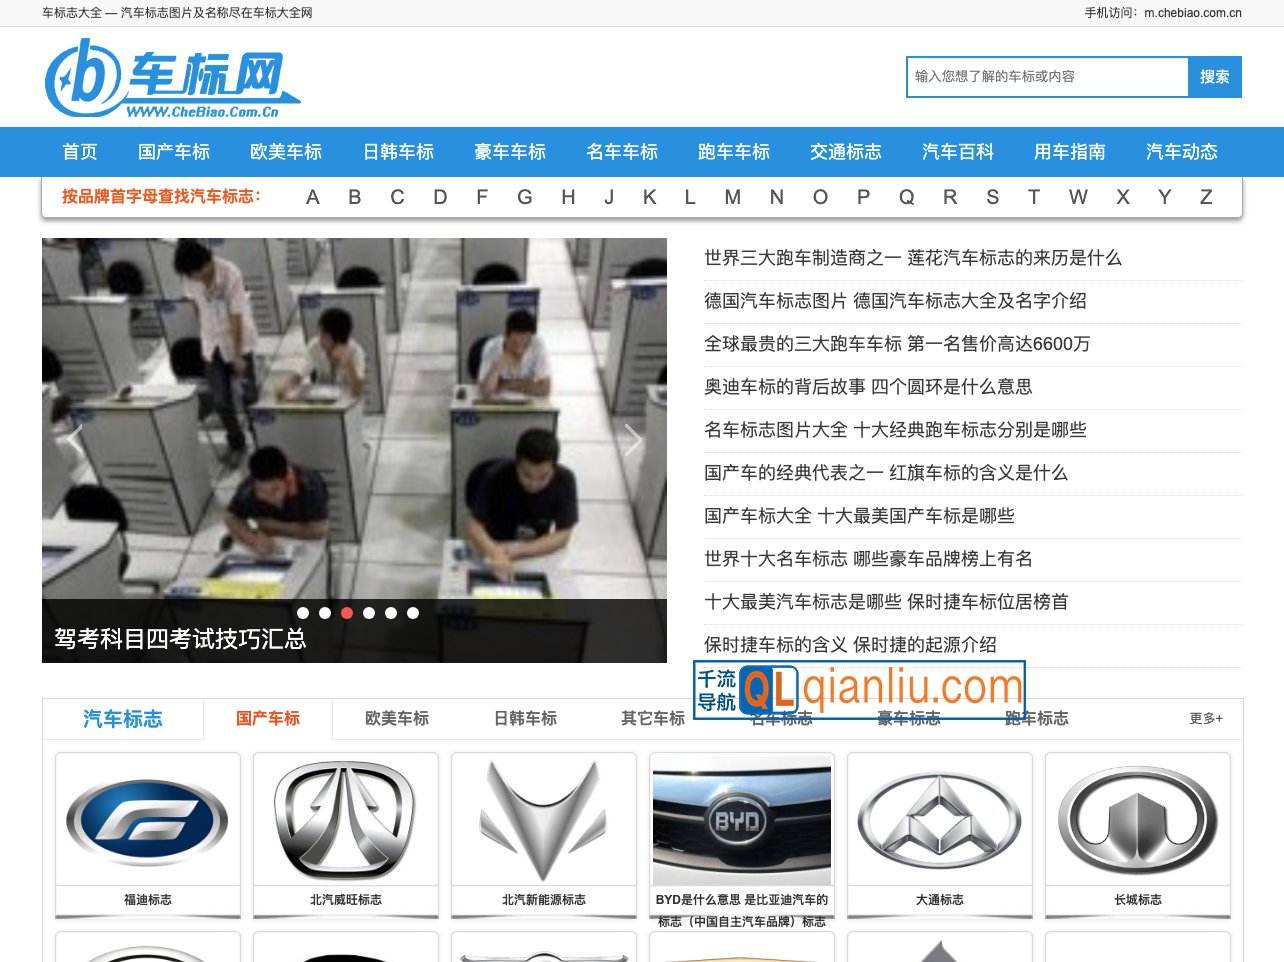Expand more logos via 更多+

(x=1206, y=718)
